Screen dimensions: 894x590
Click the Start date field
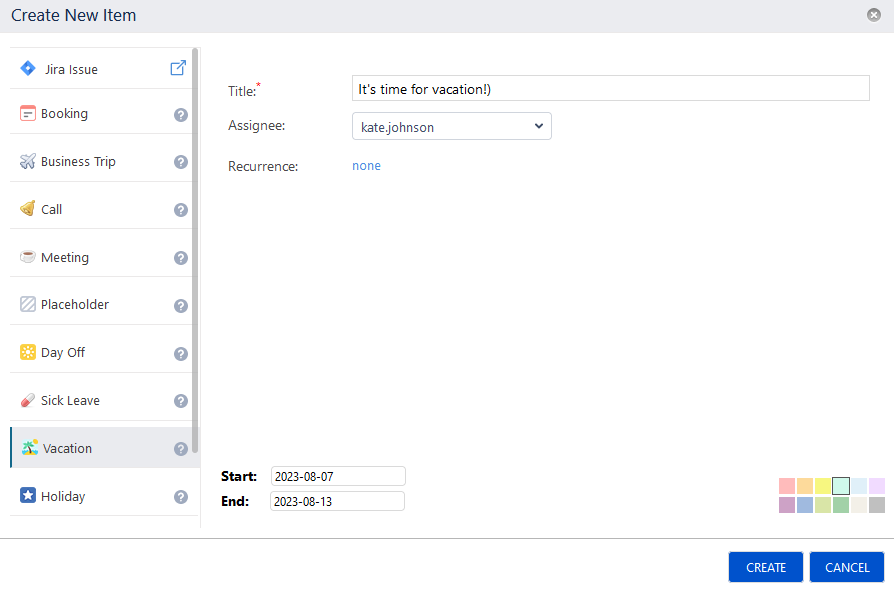[337, 476]
